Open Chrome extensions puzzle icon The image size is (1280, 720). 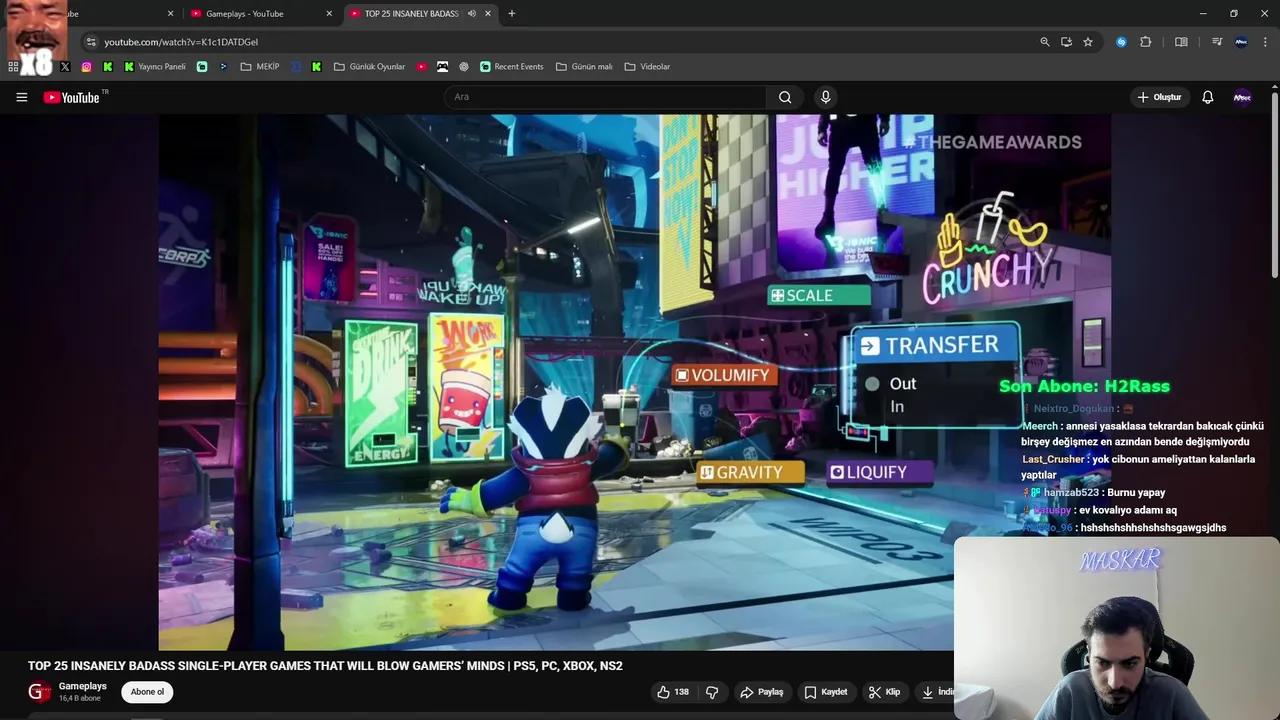pos(1146,42)
